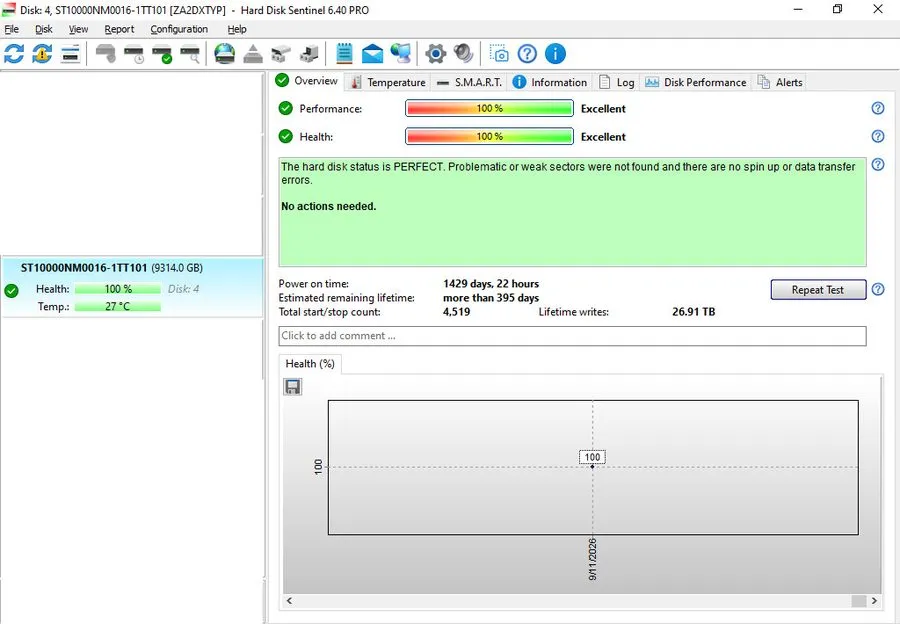Click the Repeat Test button

pos(818,290)
